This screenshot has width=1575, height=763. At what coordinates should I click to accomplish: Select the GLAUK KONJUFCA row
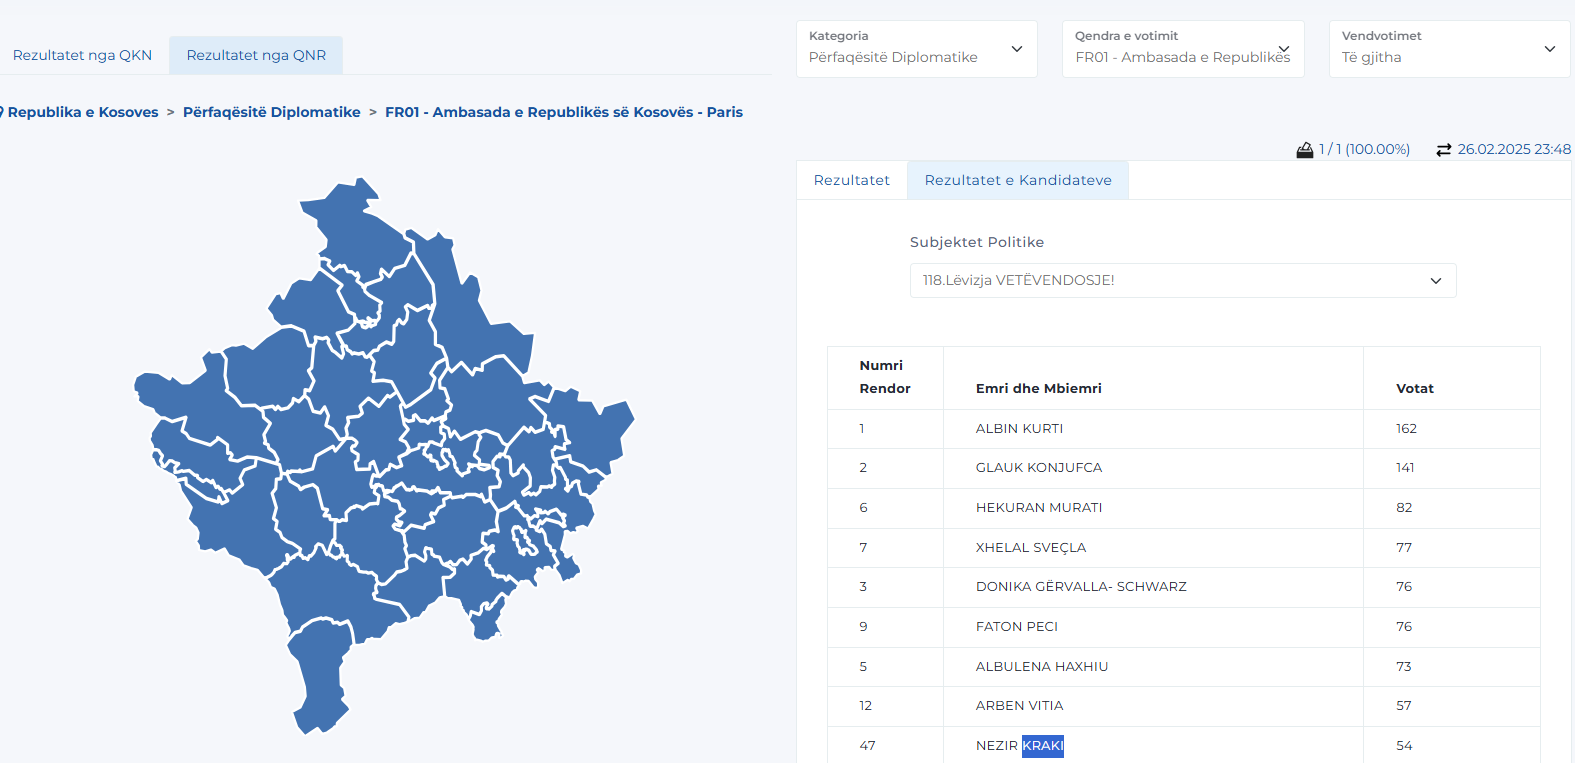pos(1183,468)
